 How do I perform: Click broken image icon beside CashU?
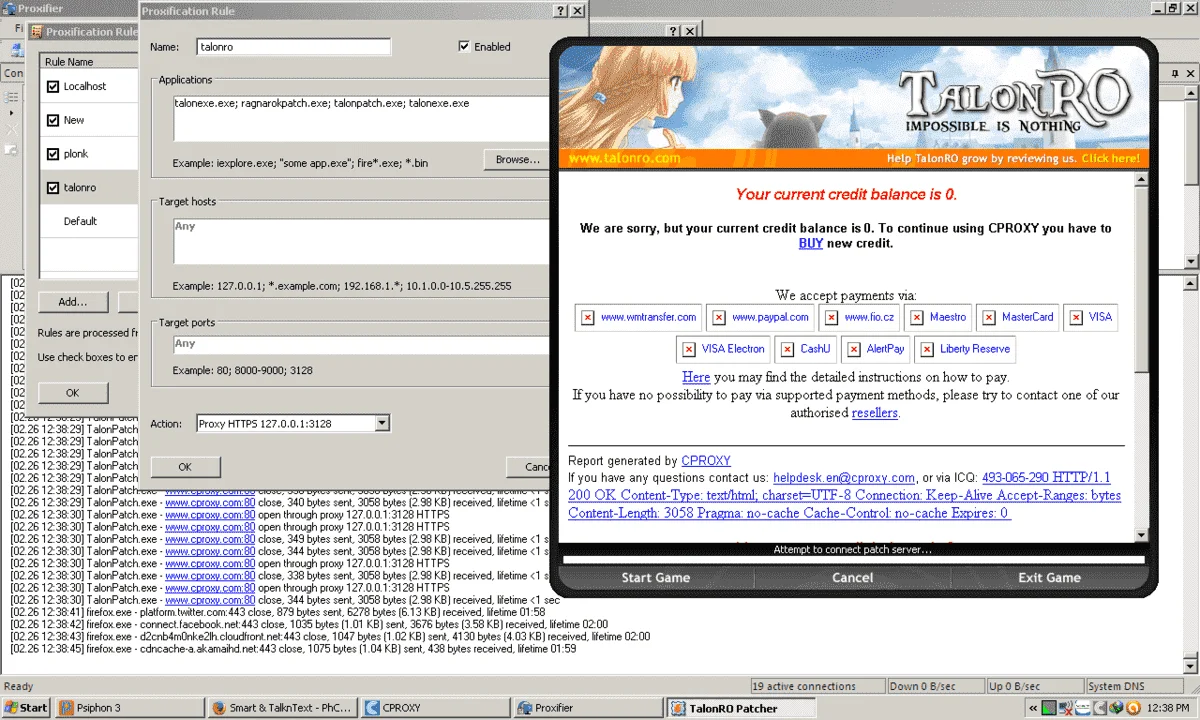tap(787, 349)
